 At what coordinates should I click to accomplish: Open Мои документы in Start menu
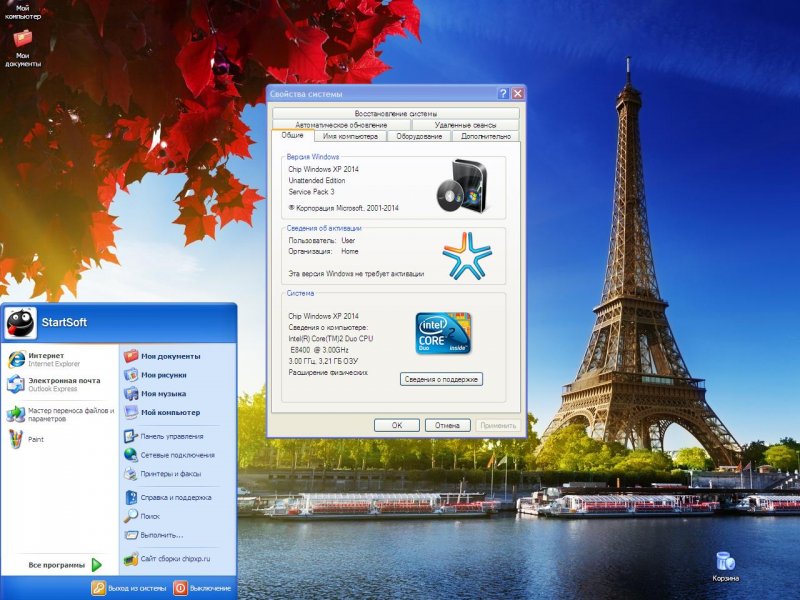click(x=162, y=356)
